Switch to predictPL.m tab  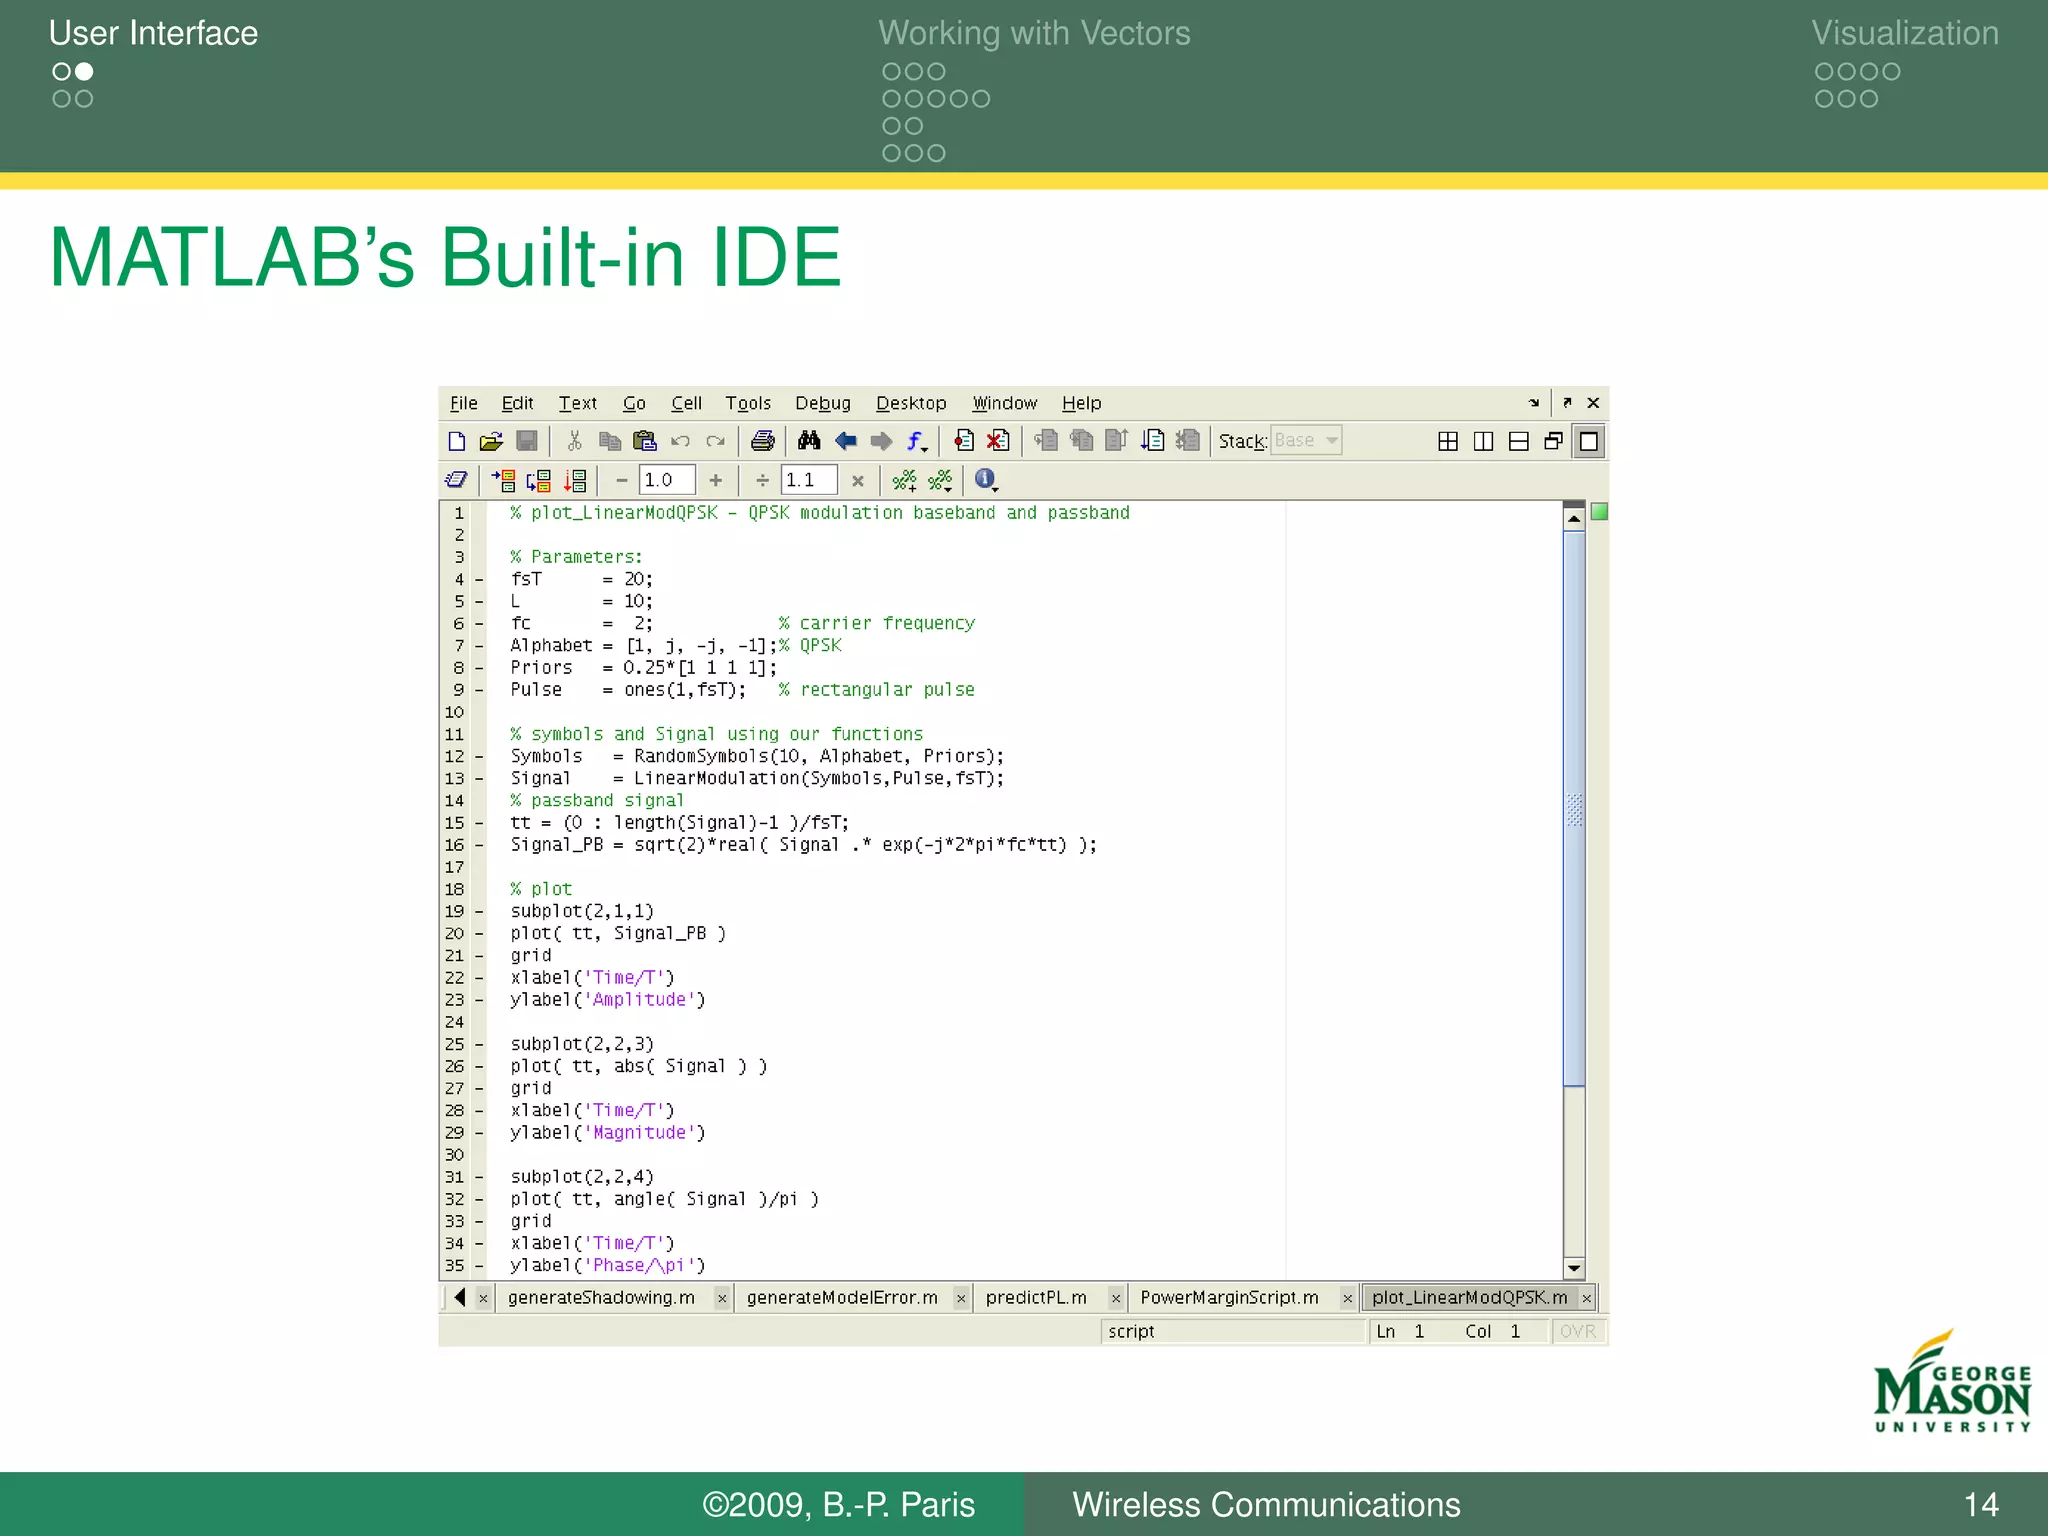(1036, 1298)
